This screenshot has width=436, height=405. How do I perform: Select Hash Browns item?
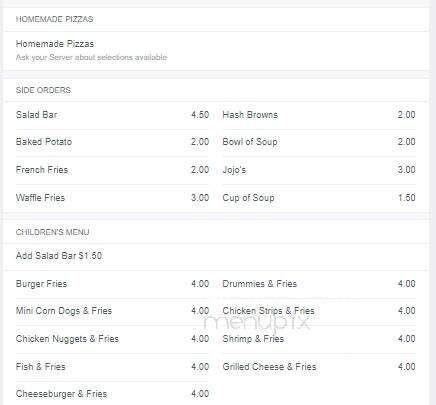coord(319,115)
